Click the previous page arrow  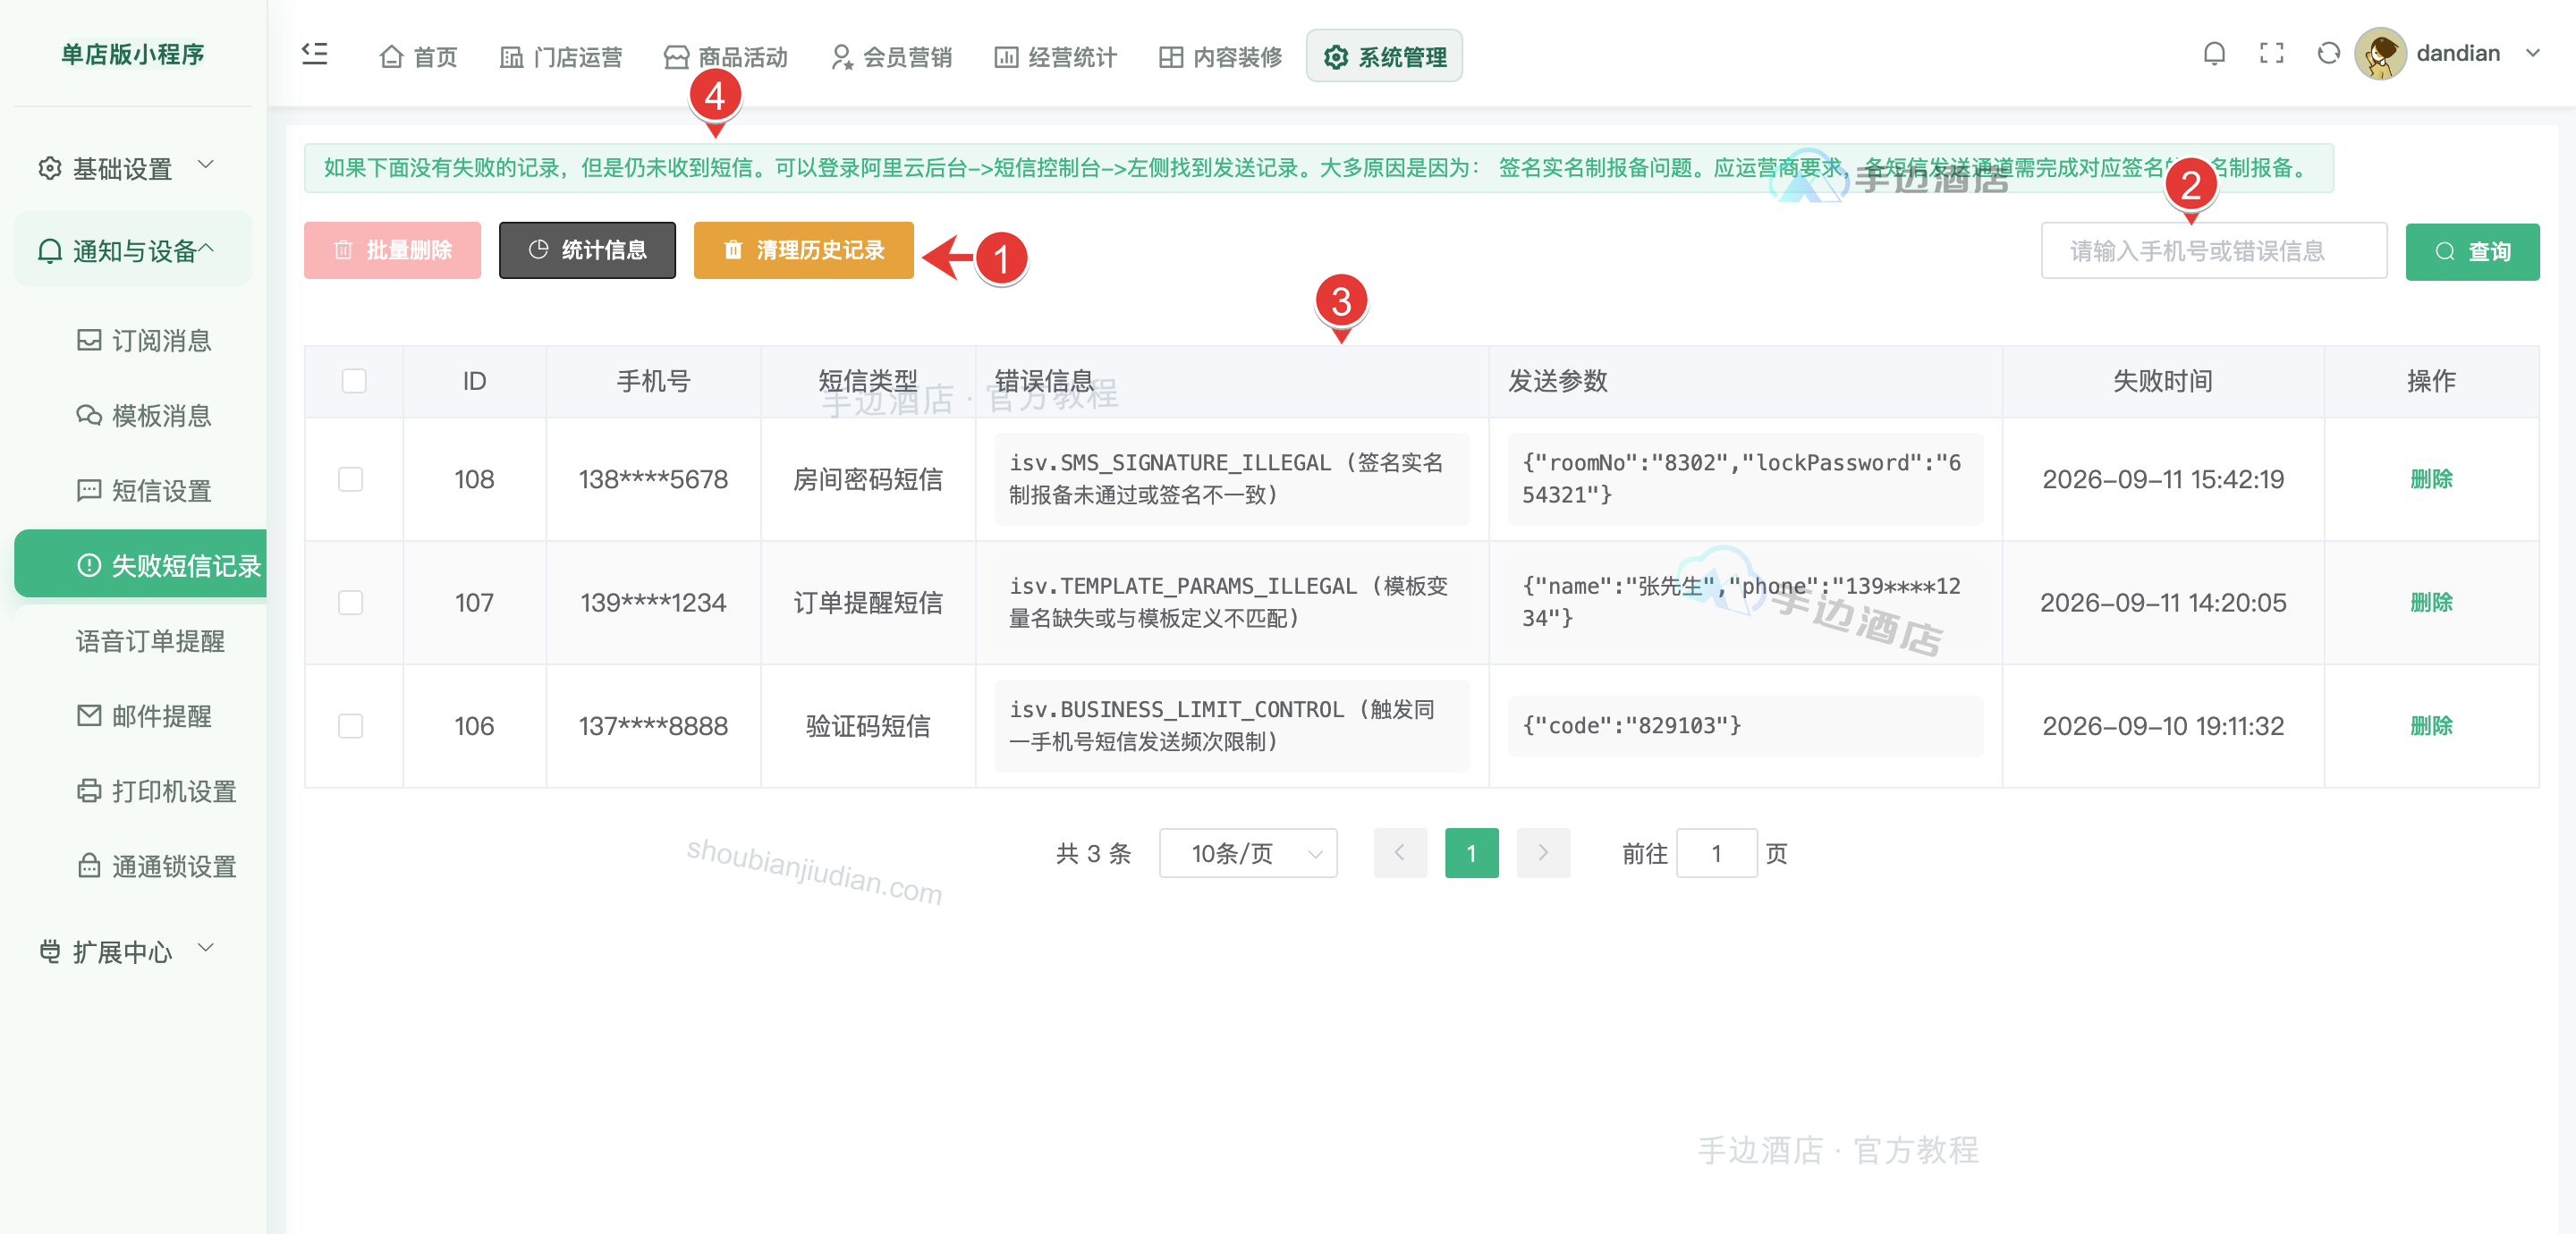(x=1400, y=853)
